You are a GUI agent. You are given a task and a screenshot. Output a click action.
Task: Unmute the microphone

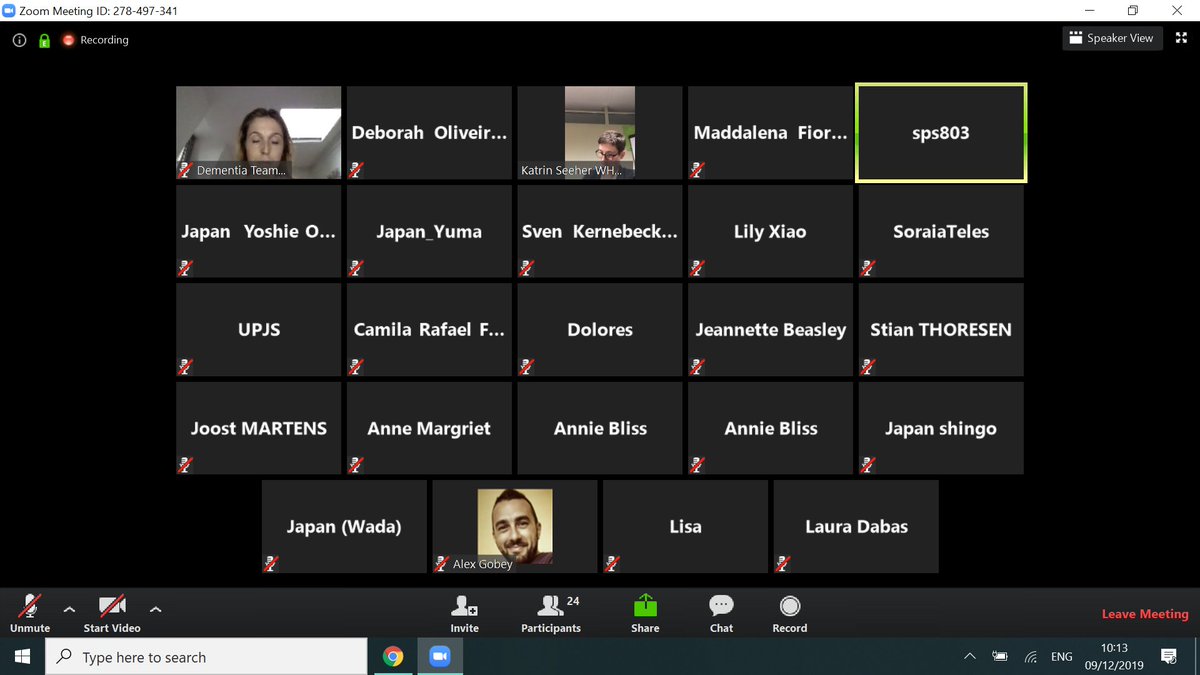coord(30,613)
